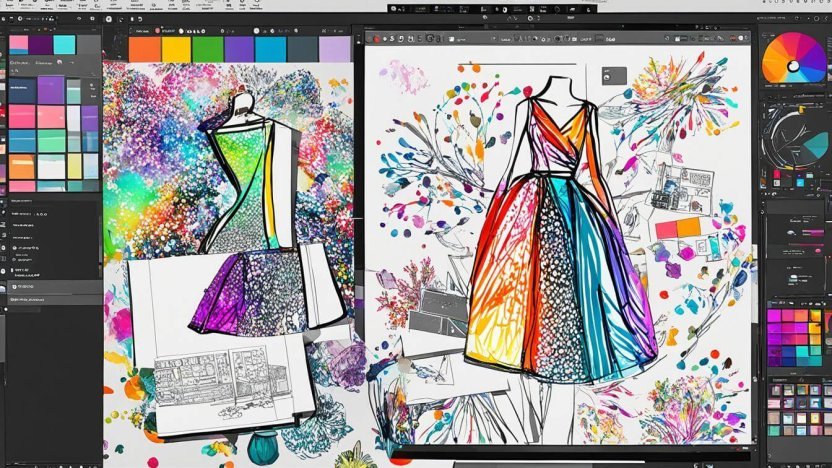The height and width of the screenshot is (468, 832).
Task: Select the pink swatch heading the left panel
Action: pyautogui.click(x=19, y=45)
